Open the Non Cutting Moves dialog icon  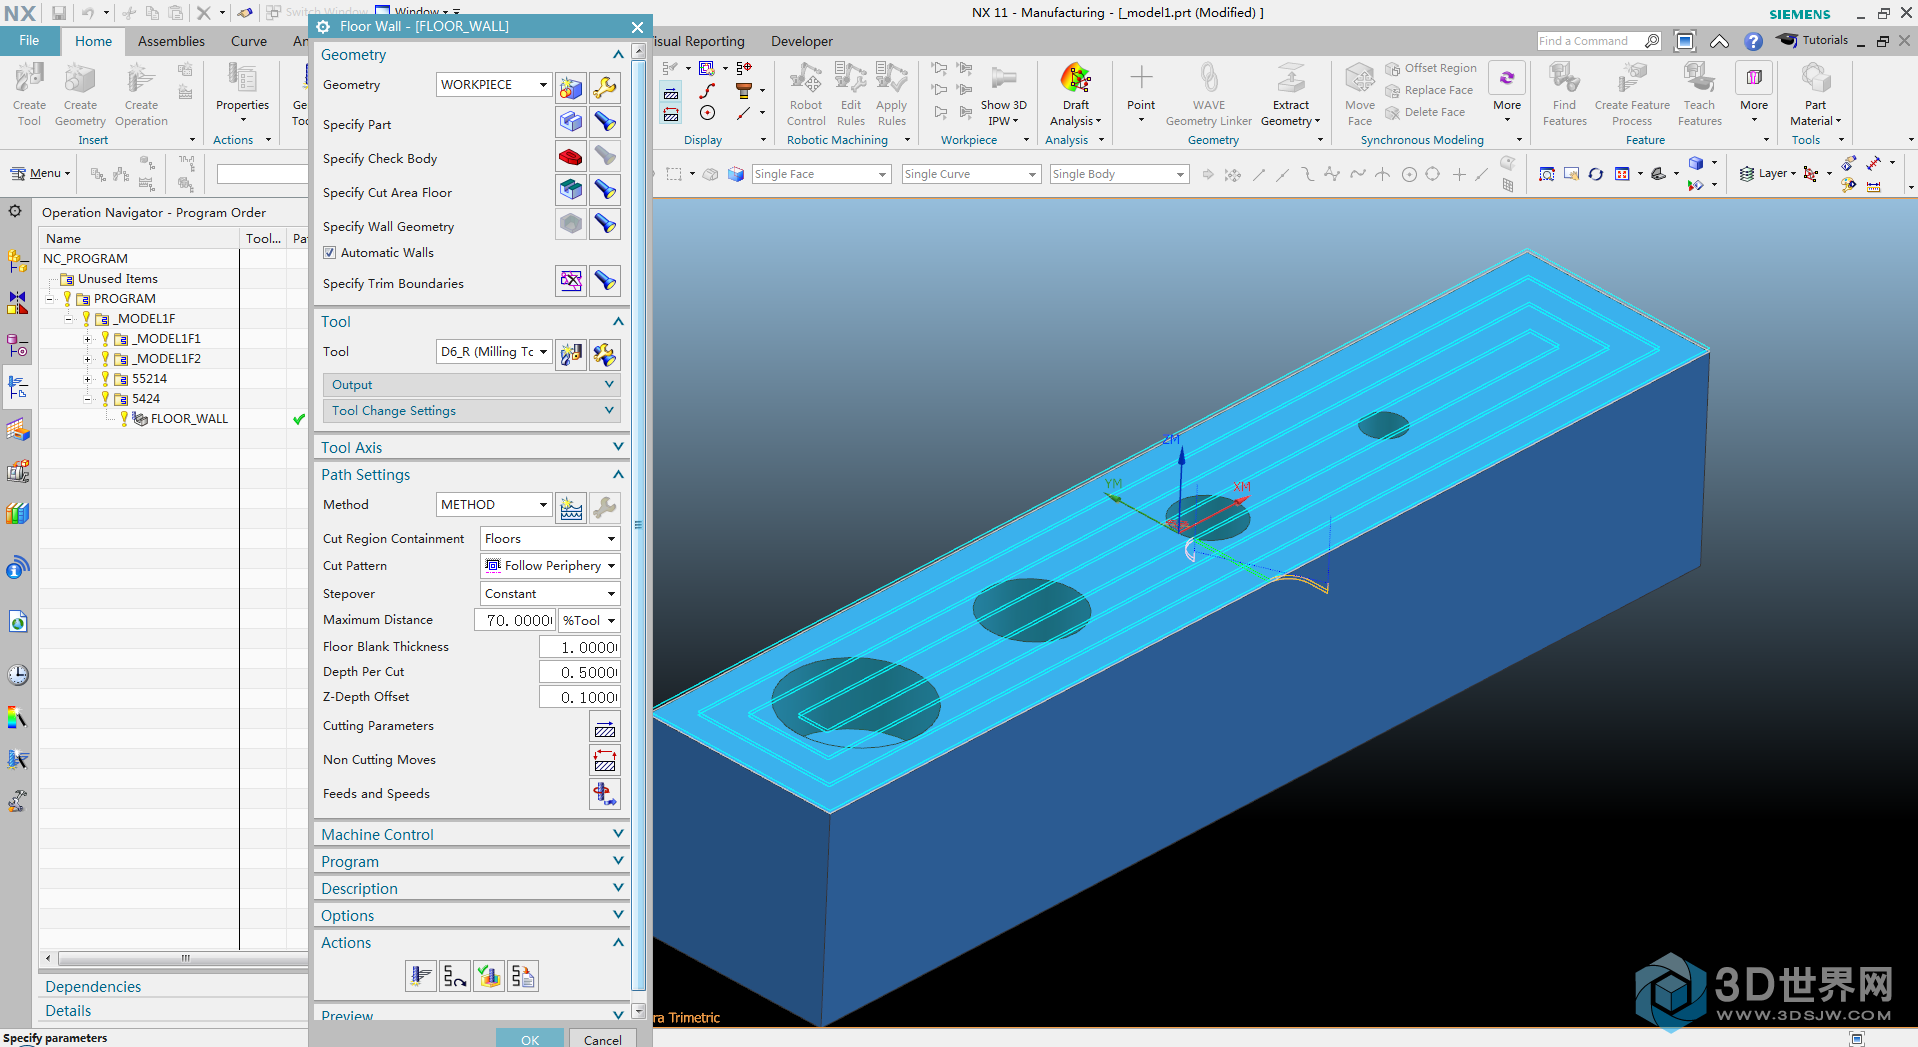(x=605, y=761)
